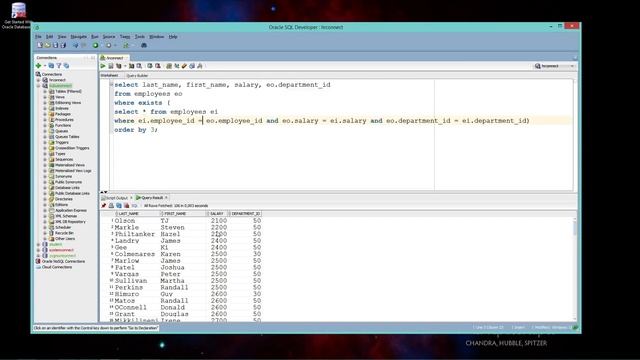This screenshot has width=640, height=360.
Task: Click the Clear eraser icon in worksheet toolbar
Action: pyautogui.click(x=184, y=66)
